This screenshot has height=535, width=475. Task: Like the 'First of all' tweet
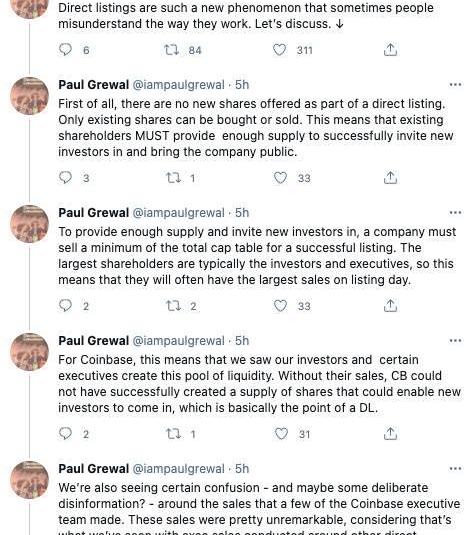tap(280, 178)
